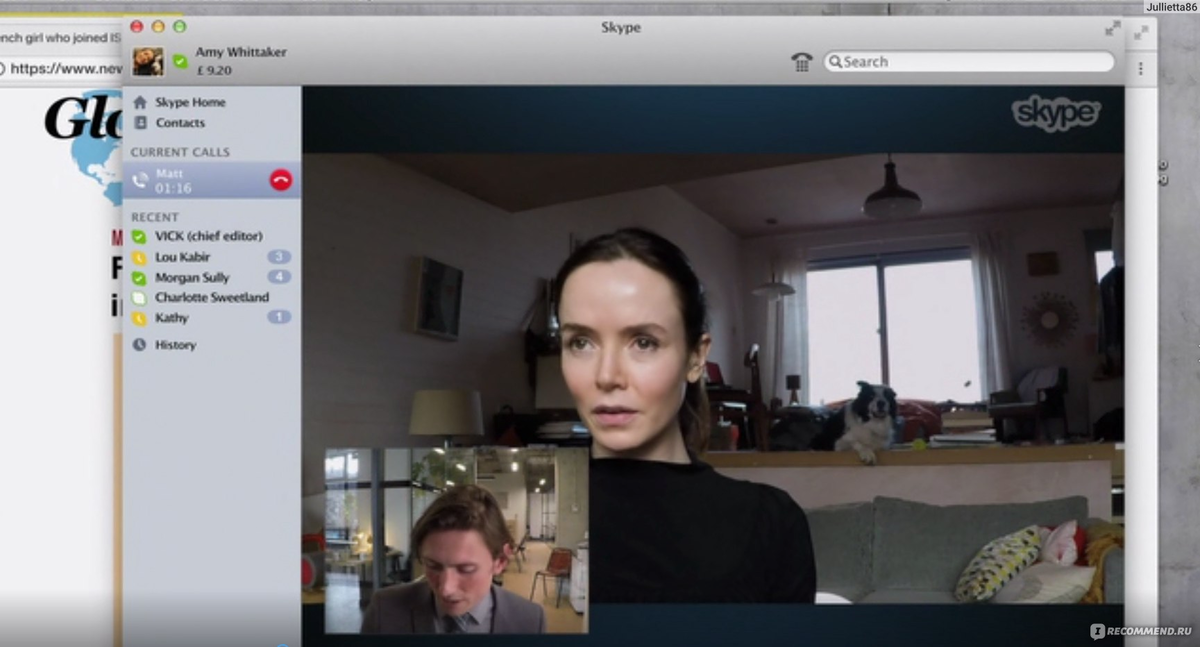Click the offline status icon beside Charlotte Sweetland
Image resolution: width=1200 pixels, height=647 pixels.
point(139,298)
